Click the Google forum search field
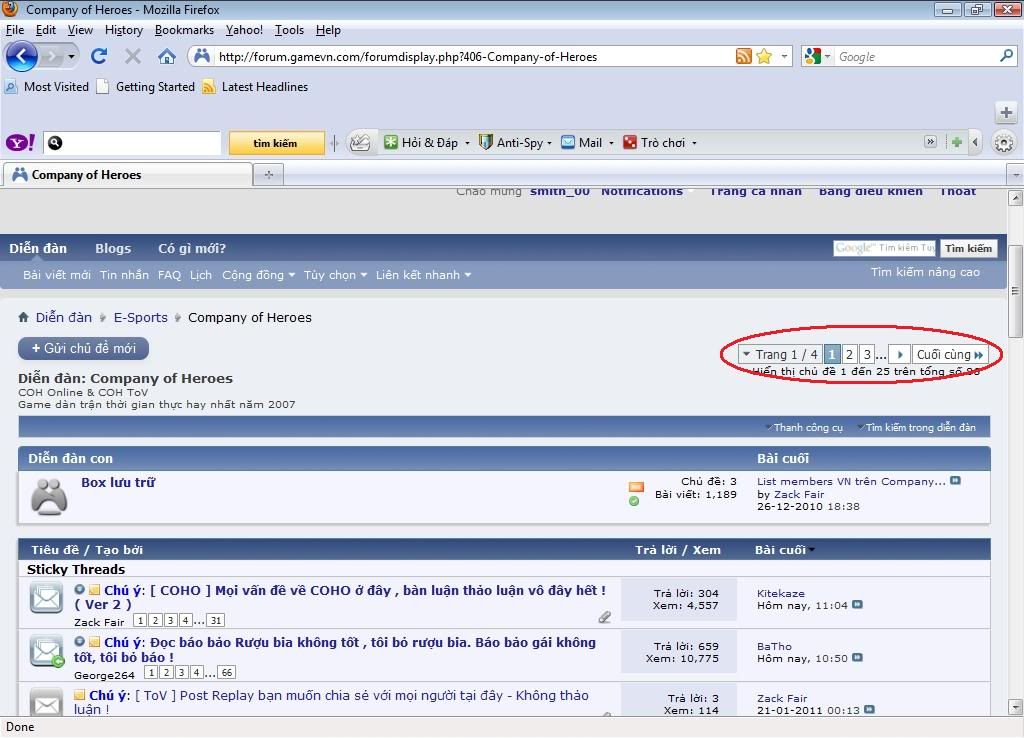The image size is (1024, 738). 884,248
